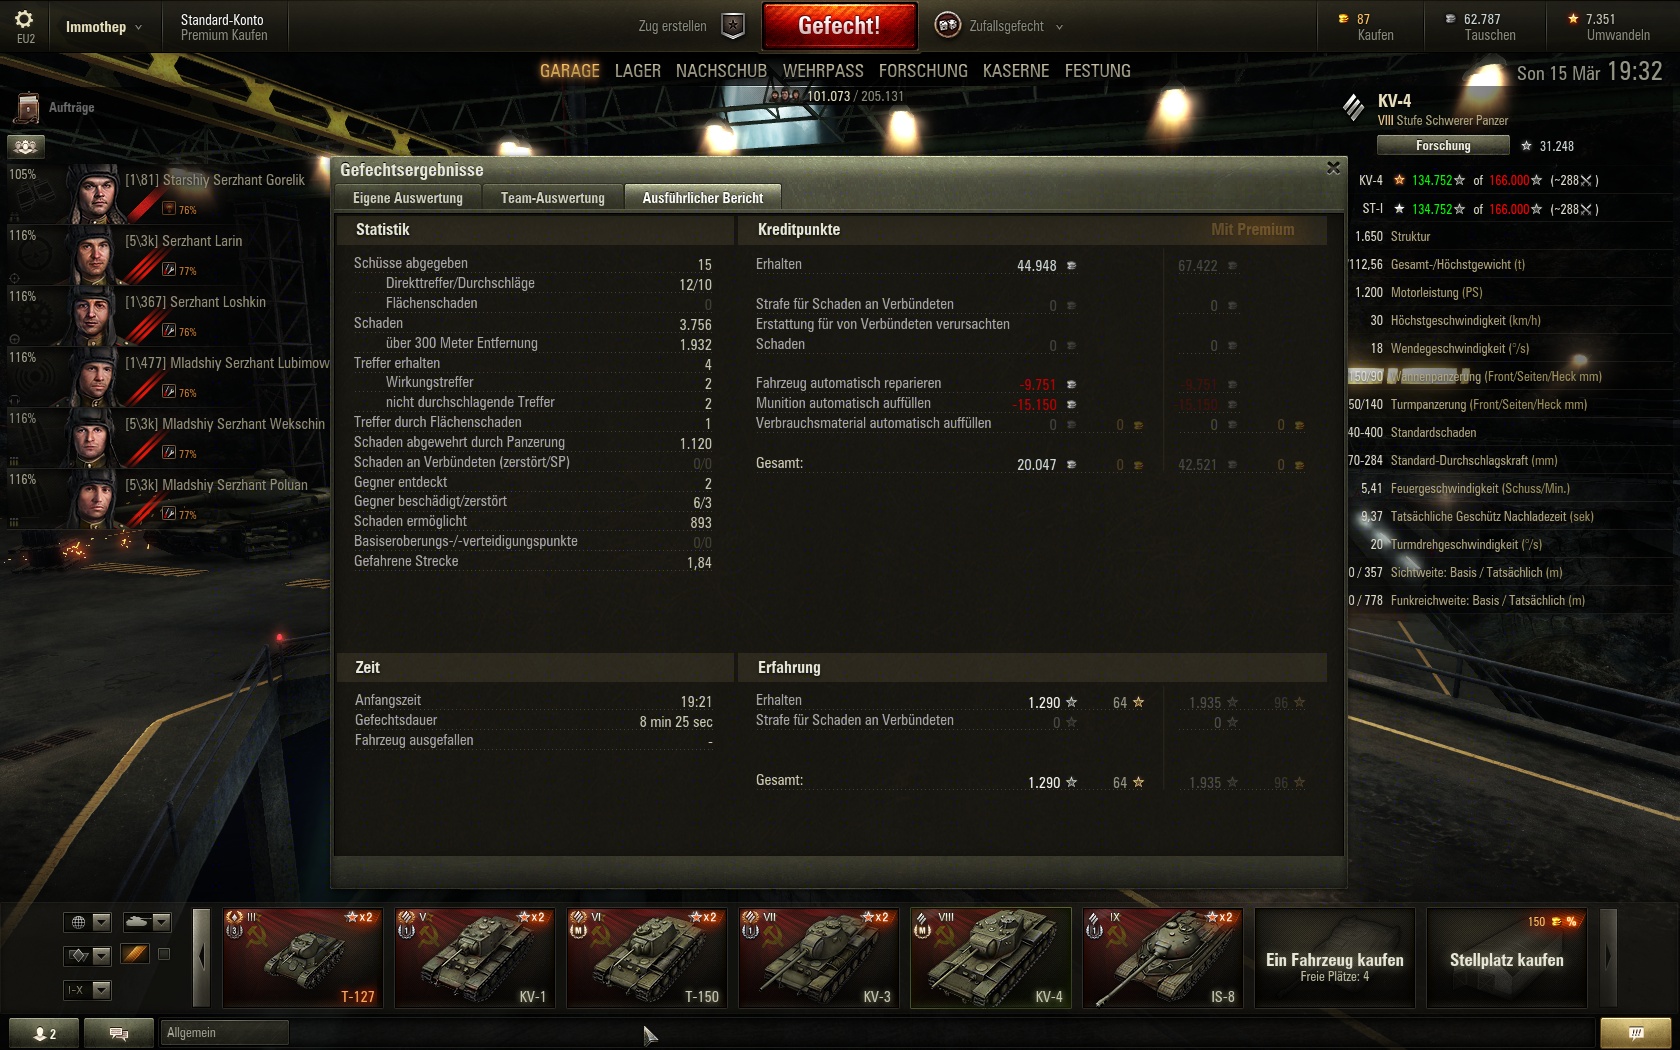Open the chat channels speech-bubble icon

click(119, 1033)
